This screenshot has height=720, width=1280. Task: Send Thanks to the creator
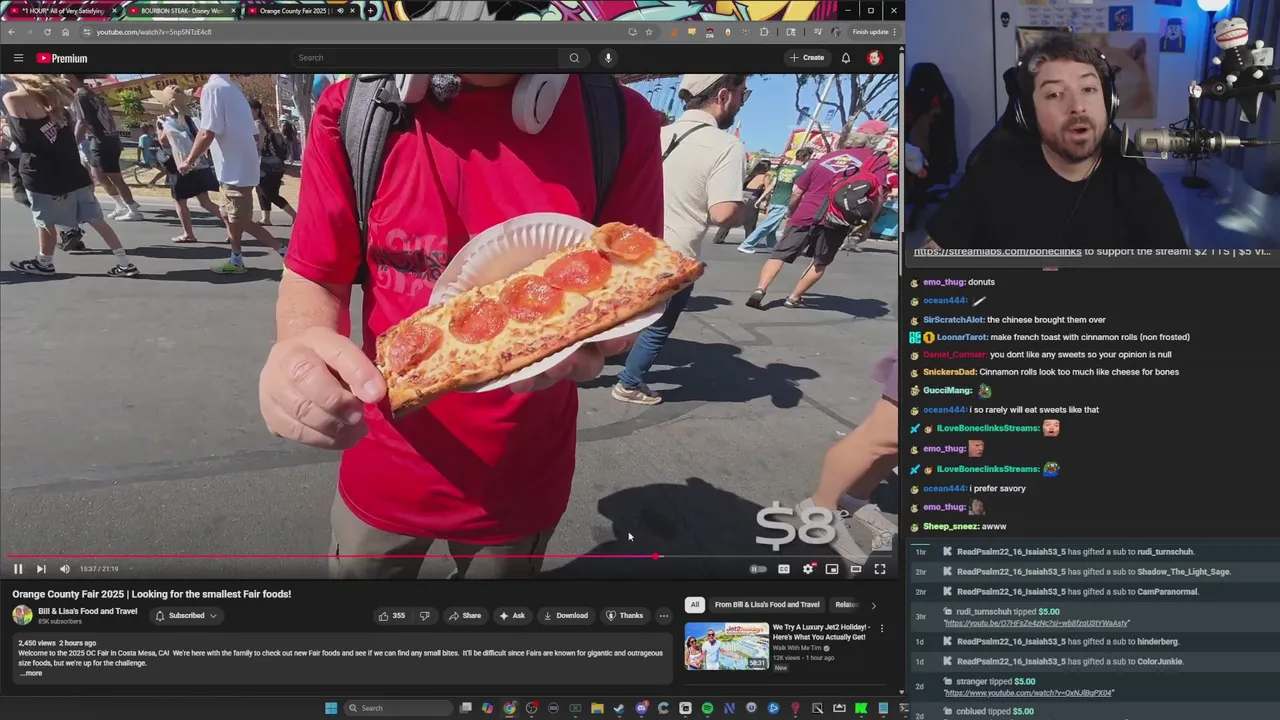point(625,616)
